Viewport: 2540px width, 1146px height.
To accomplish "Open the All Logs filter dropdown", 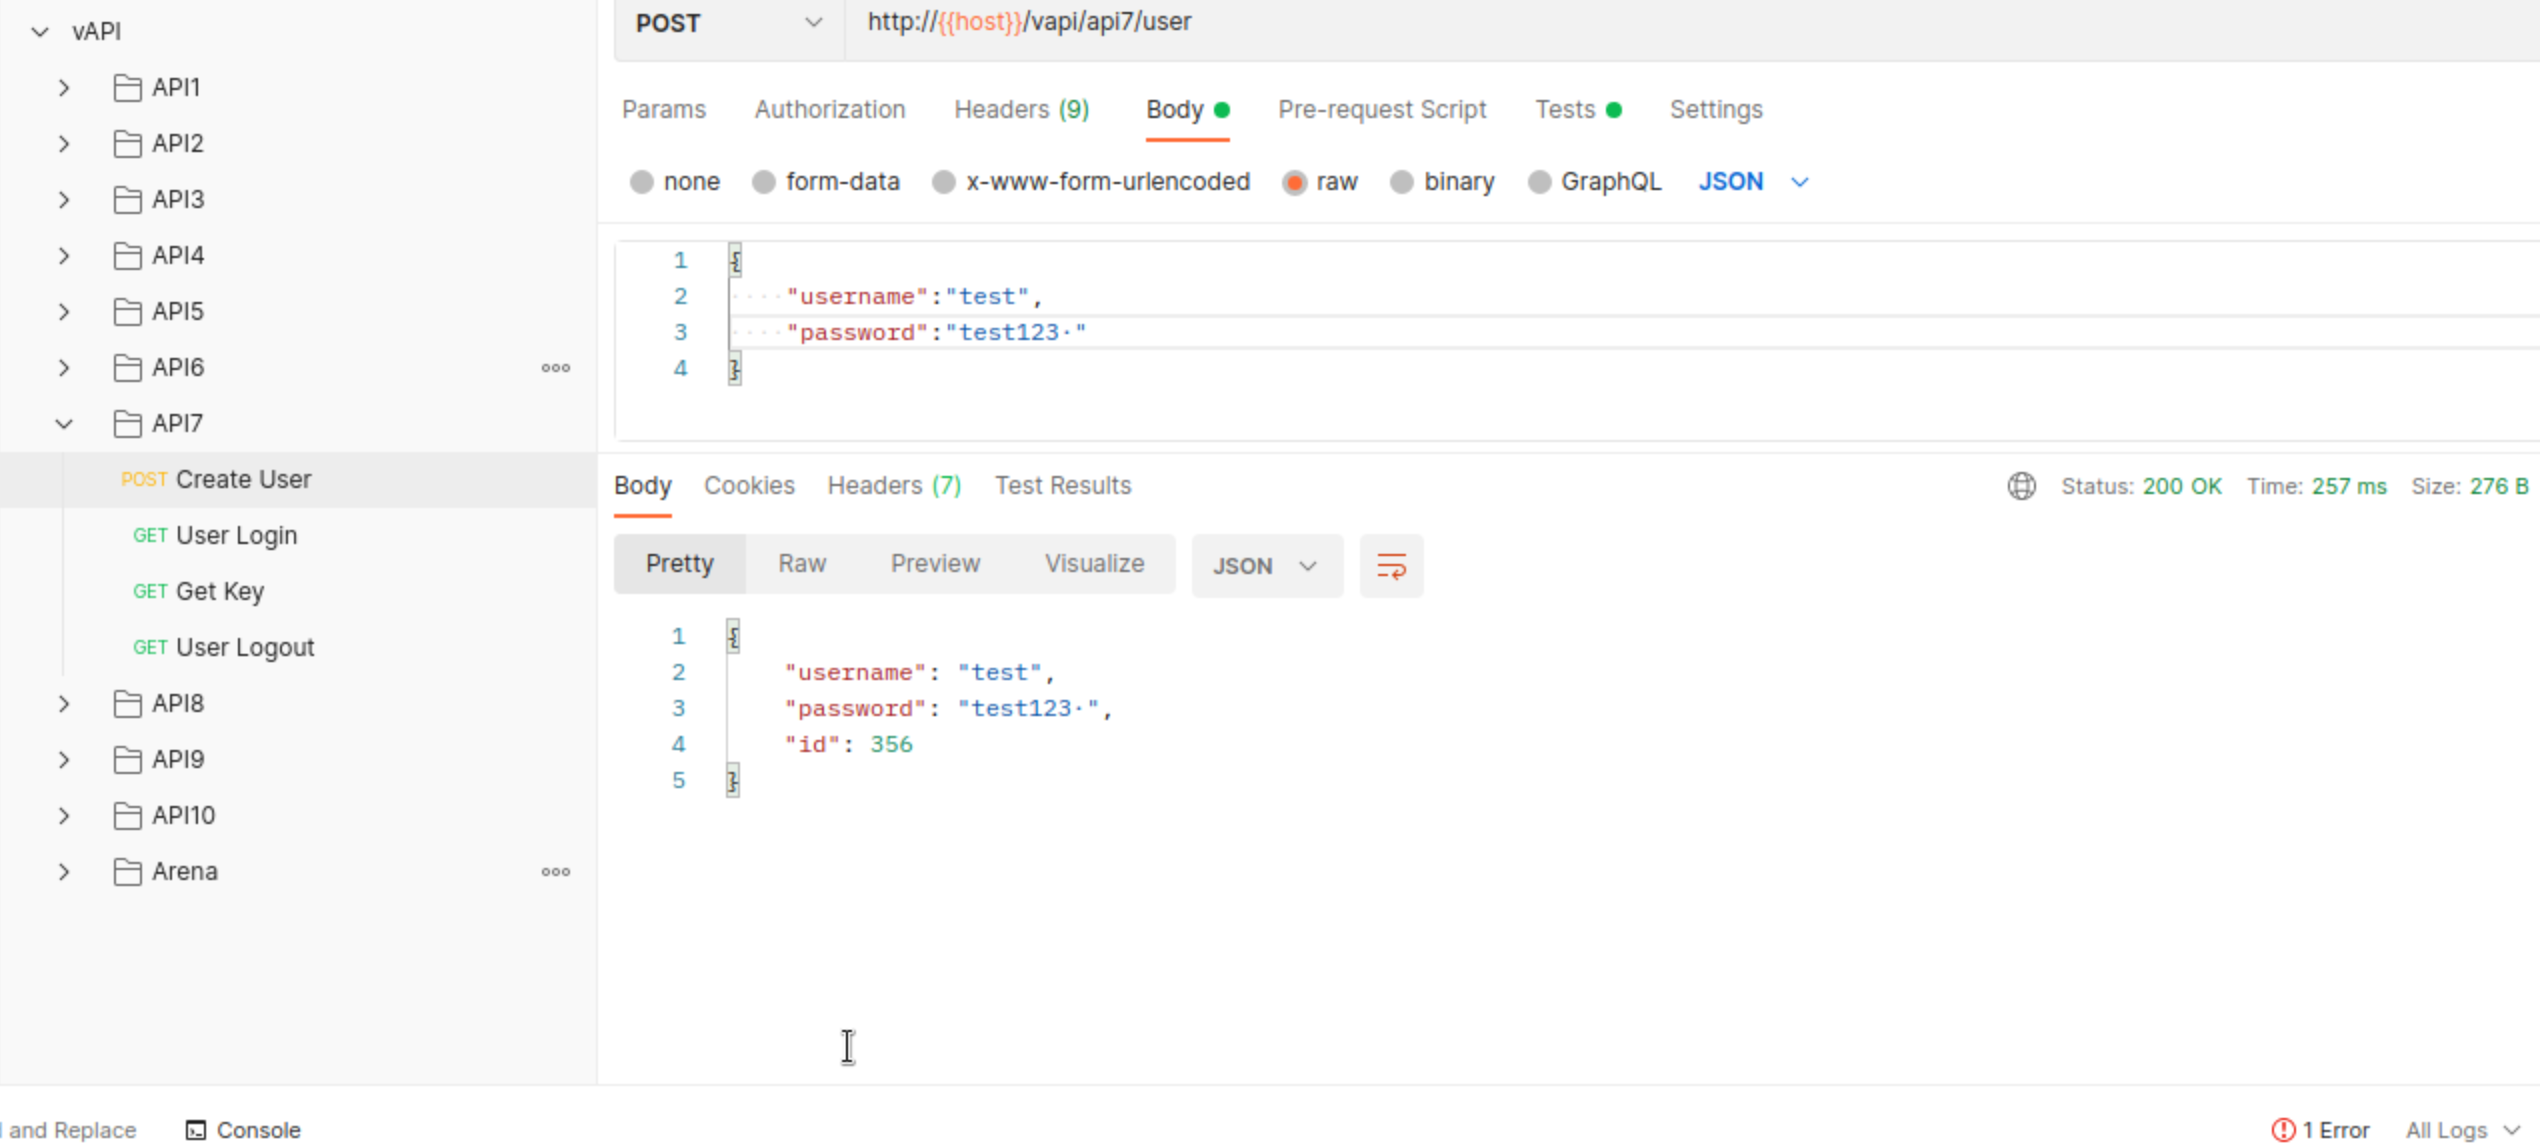I will tap(2461, 1129).
